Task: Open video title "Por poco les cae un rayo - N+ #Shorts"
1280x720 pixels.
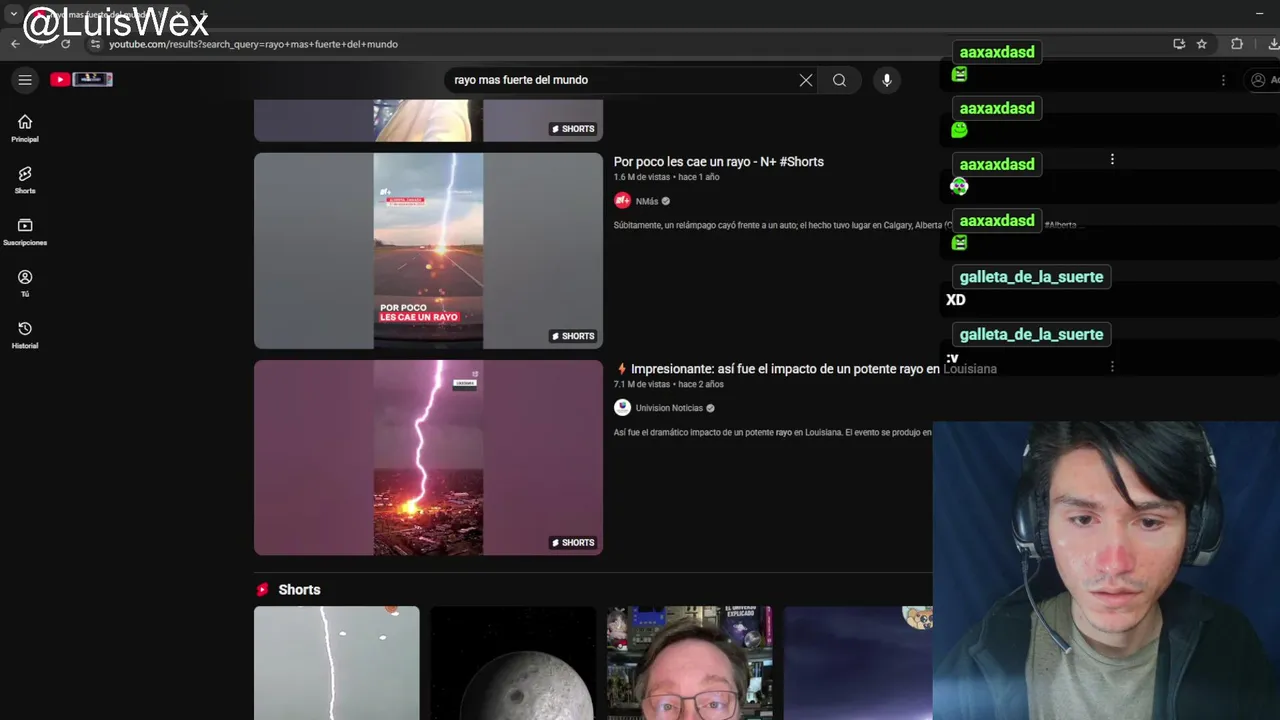Action: (x=719, y=162)
